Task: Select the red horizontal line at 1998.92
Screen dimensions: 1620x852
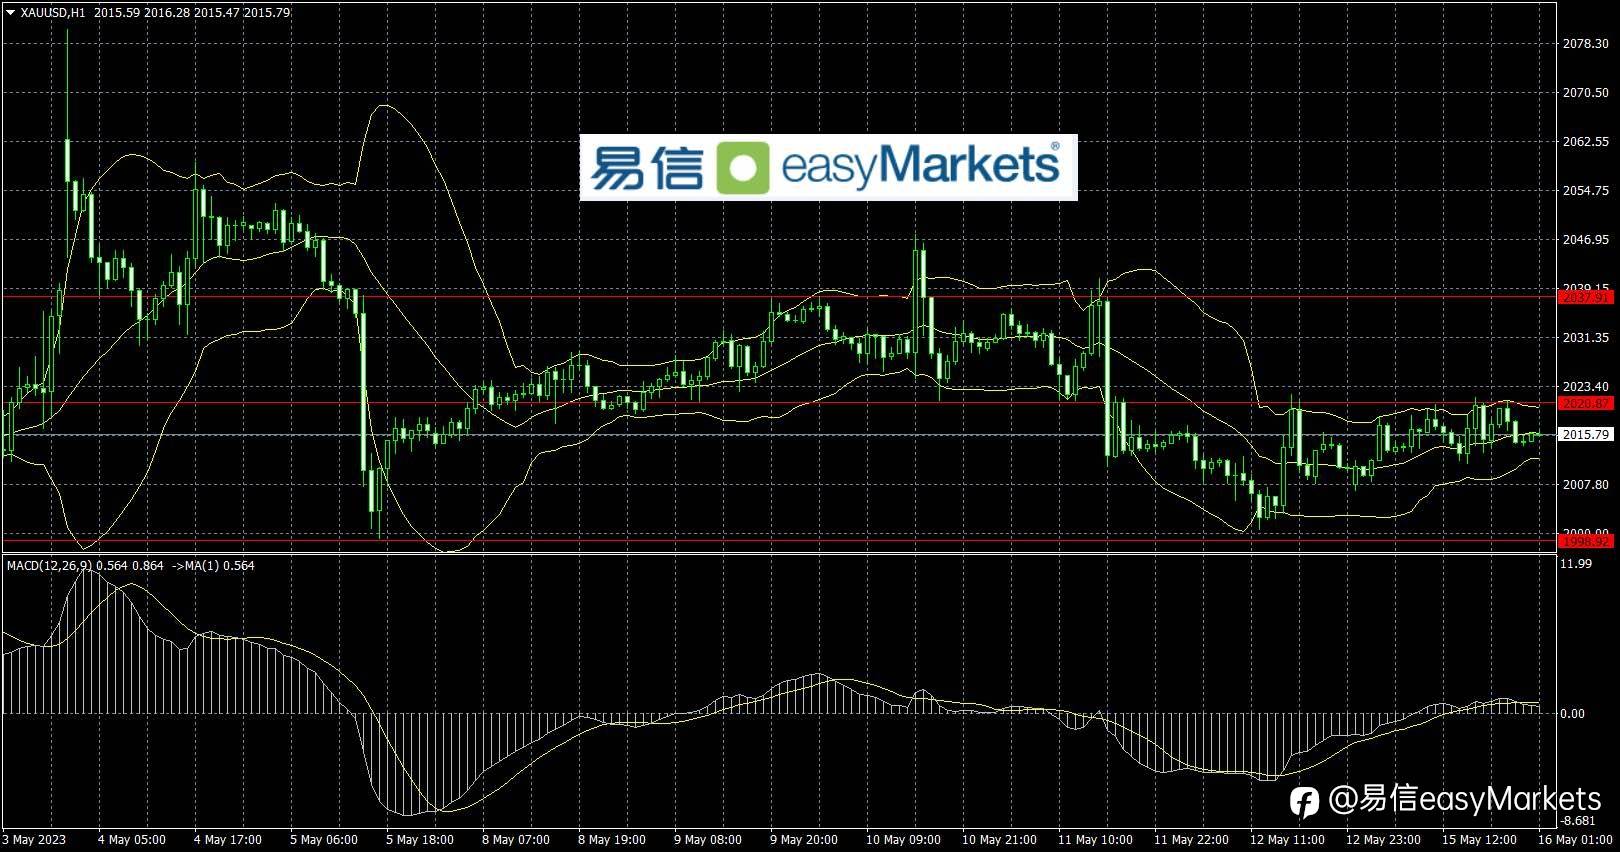Action: click(x=778, y=541)
